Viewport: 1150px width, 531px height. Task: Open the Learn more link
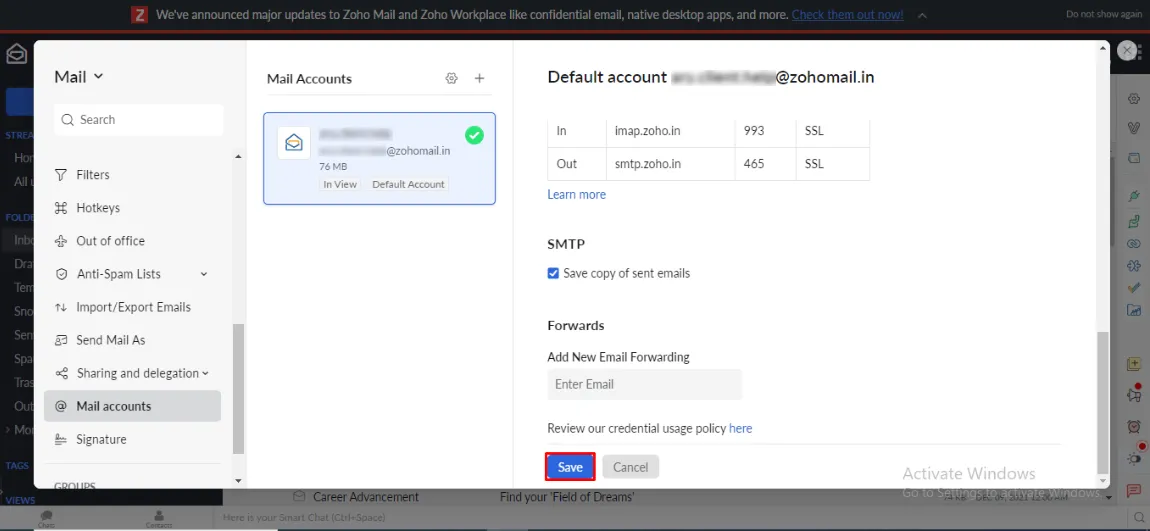(576, 195)
